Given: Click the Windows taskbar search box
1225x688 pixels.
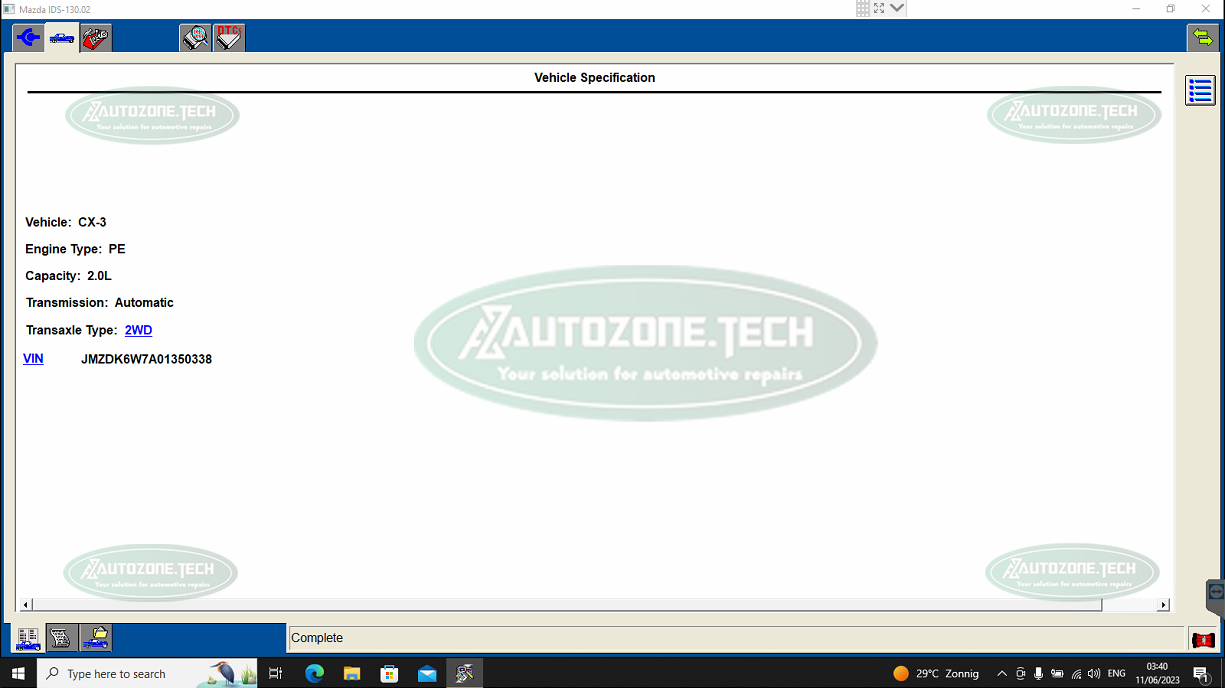Looking at the screenshot, I should point(130,674).
